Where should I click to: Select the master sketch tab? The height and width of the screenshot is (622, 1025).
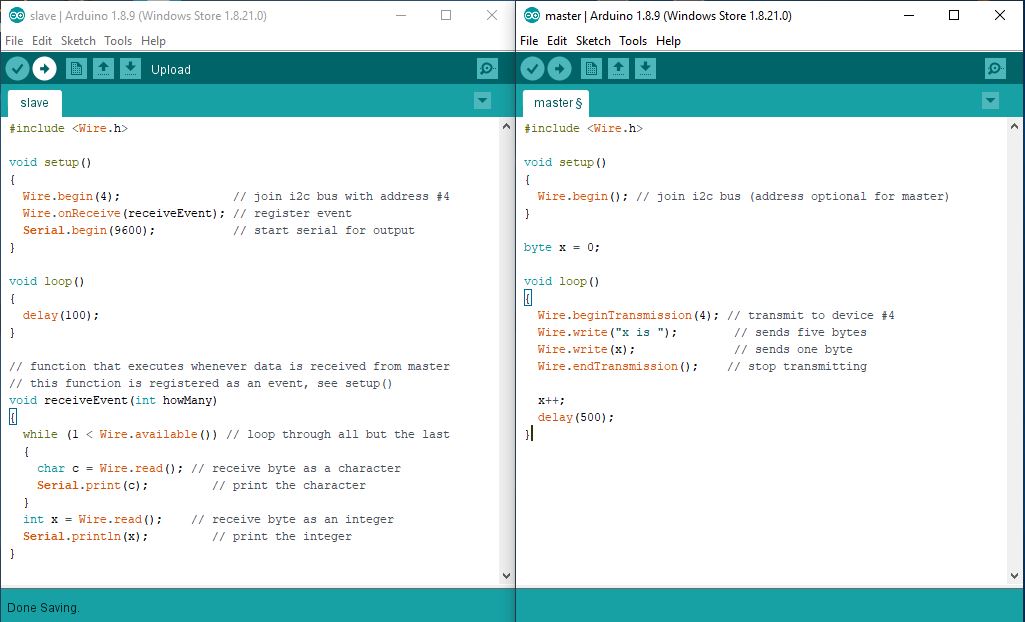(556, 103)
